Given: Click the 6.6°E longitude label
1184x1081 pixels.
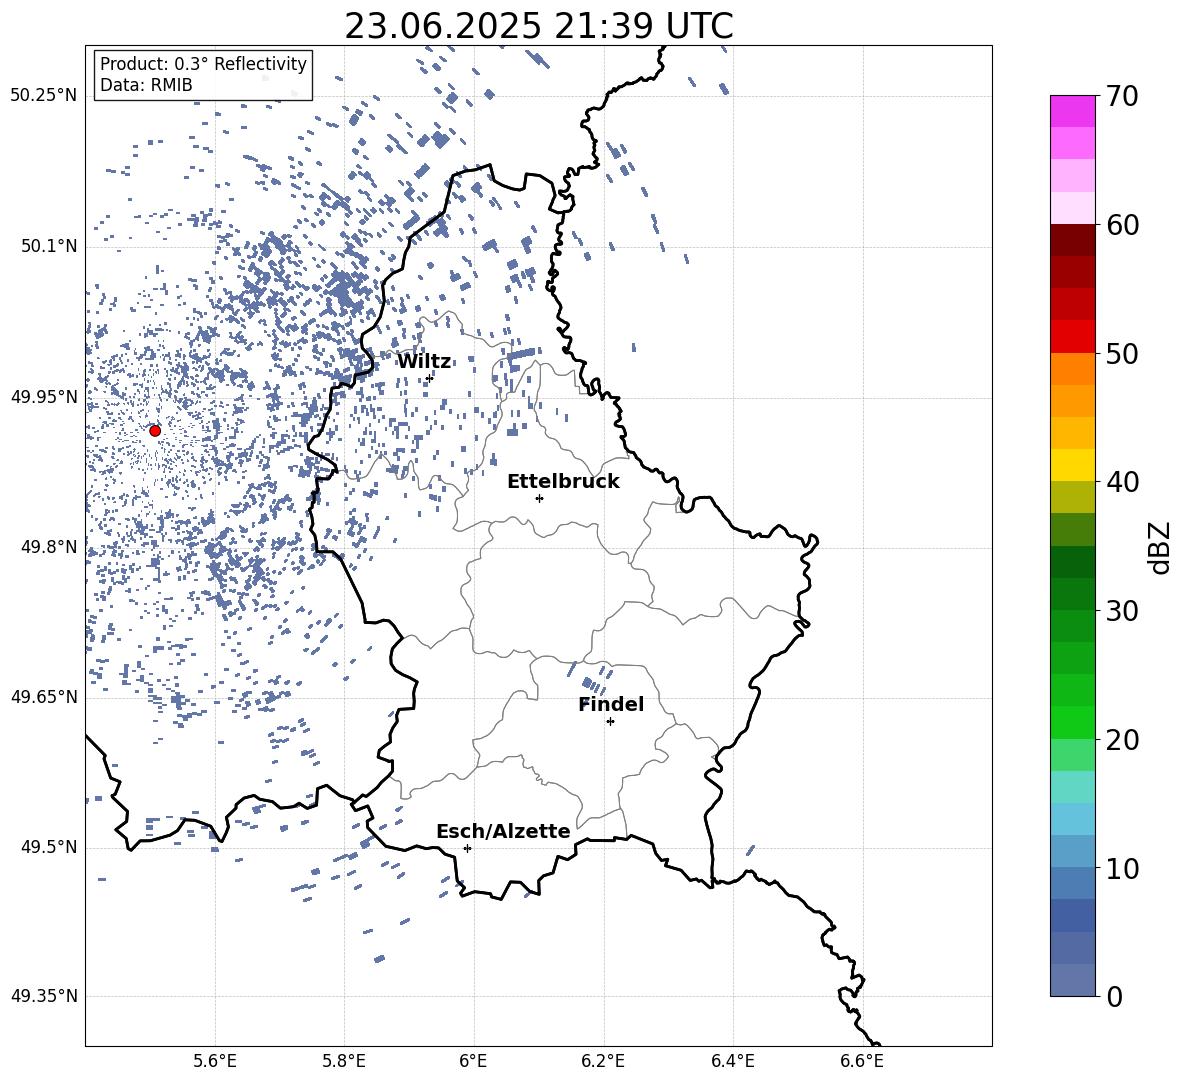Looking at the screenshot, I should pos(862,1062).
